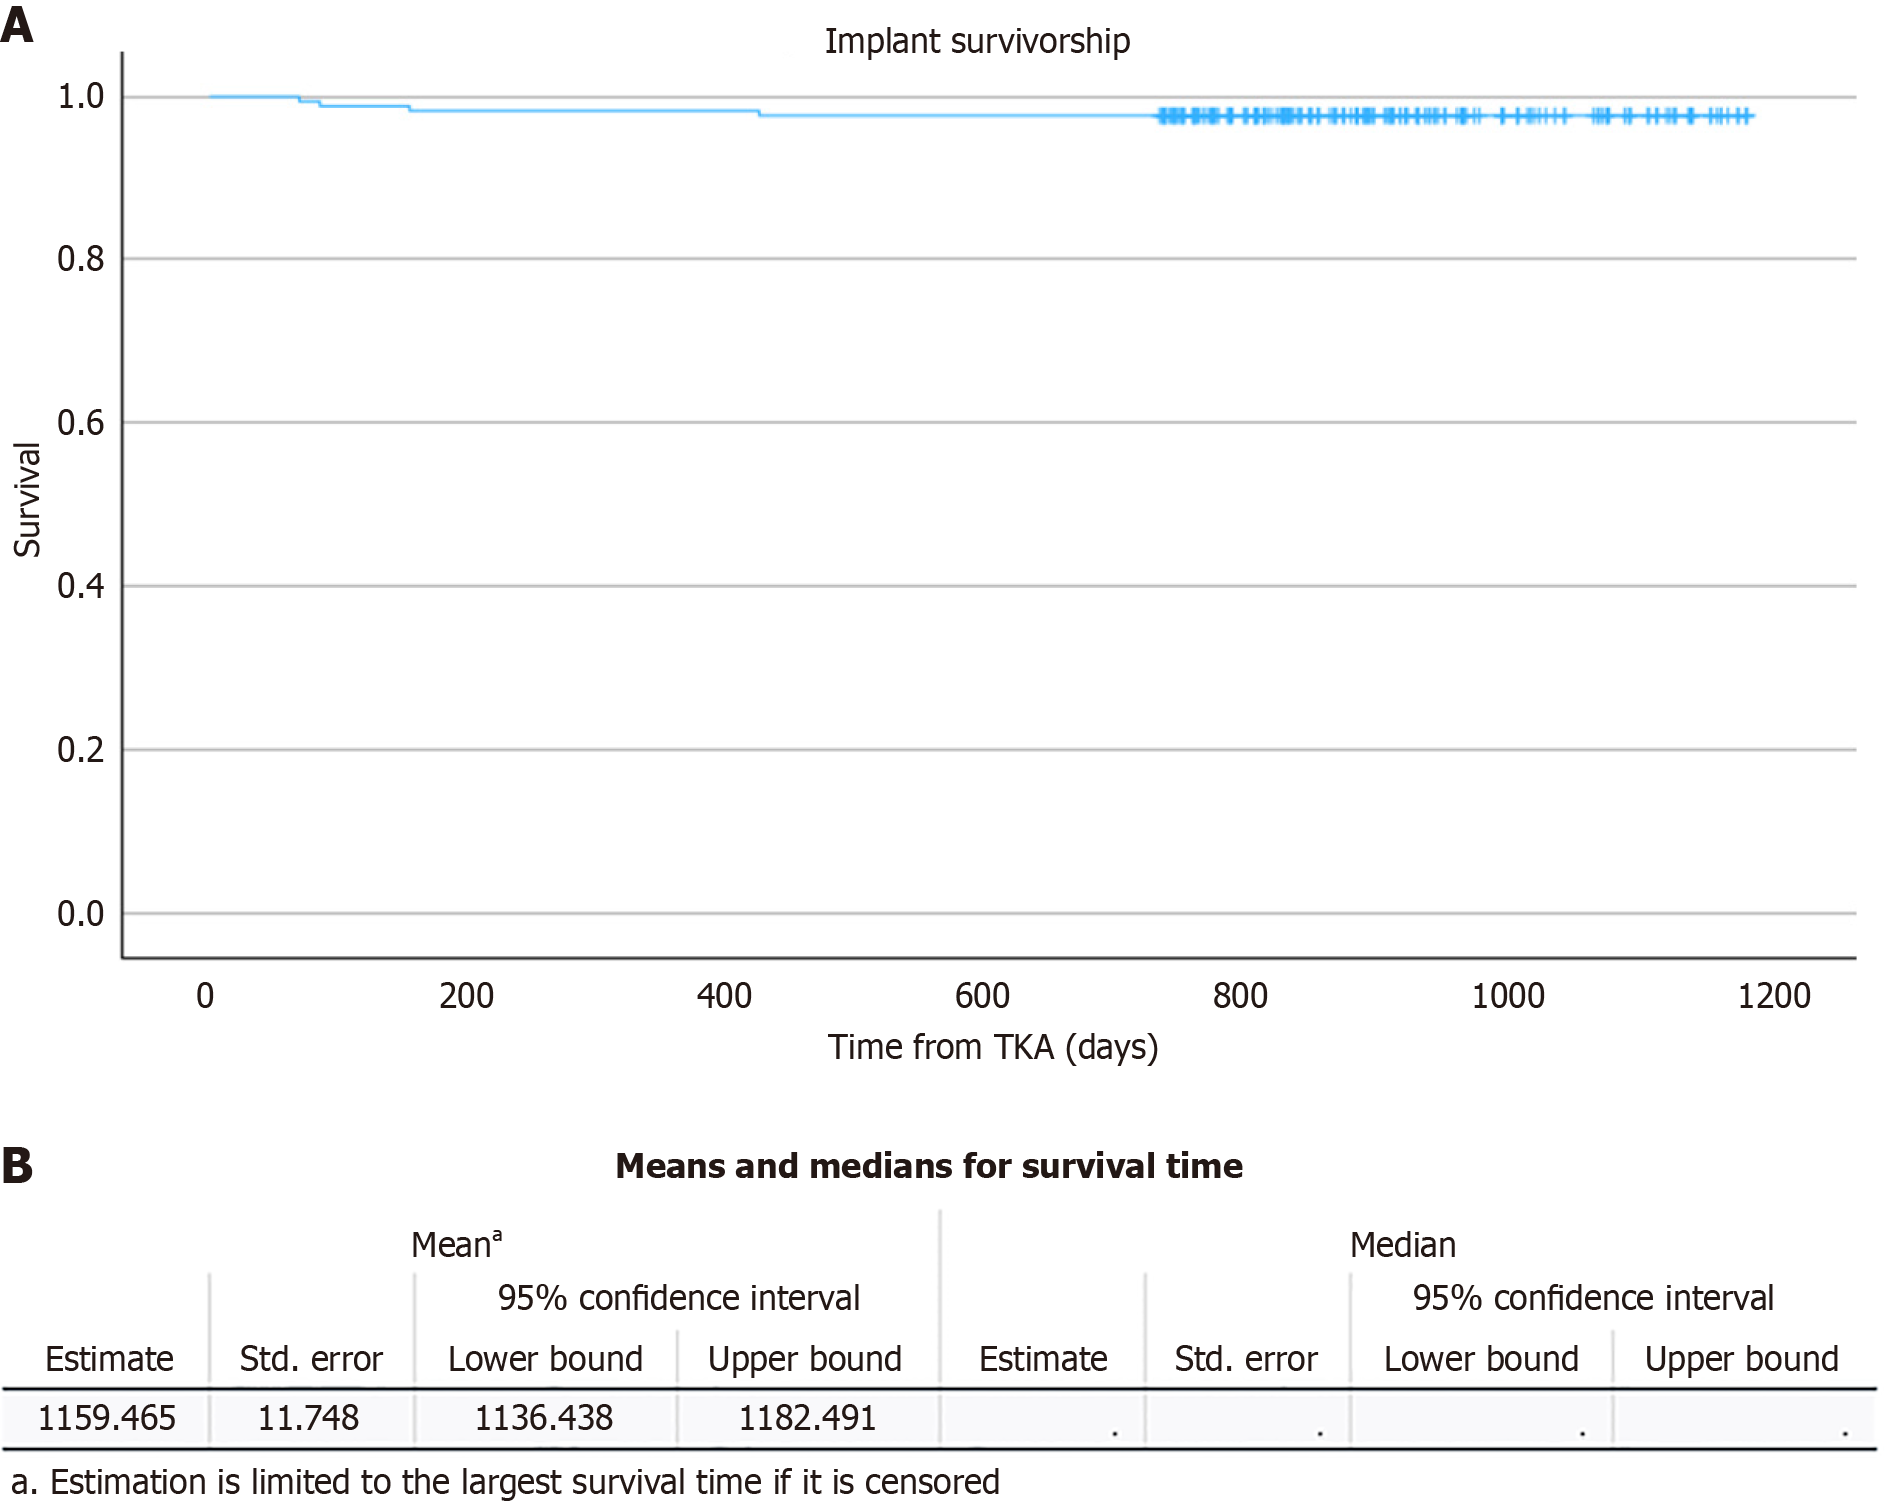The height and width of the screenshot is (1507, 1898).
Task: Click the 0.2 tick on the survival axis
Action: [x=80, y=750]
